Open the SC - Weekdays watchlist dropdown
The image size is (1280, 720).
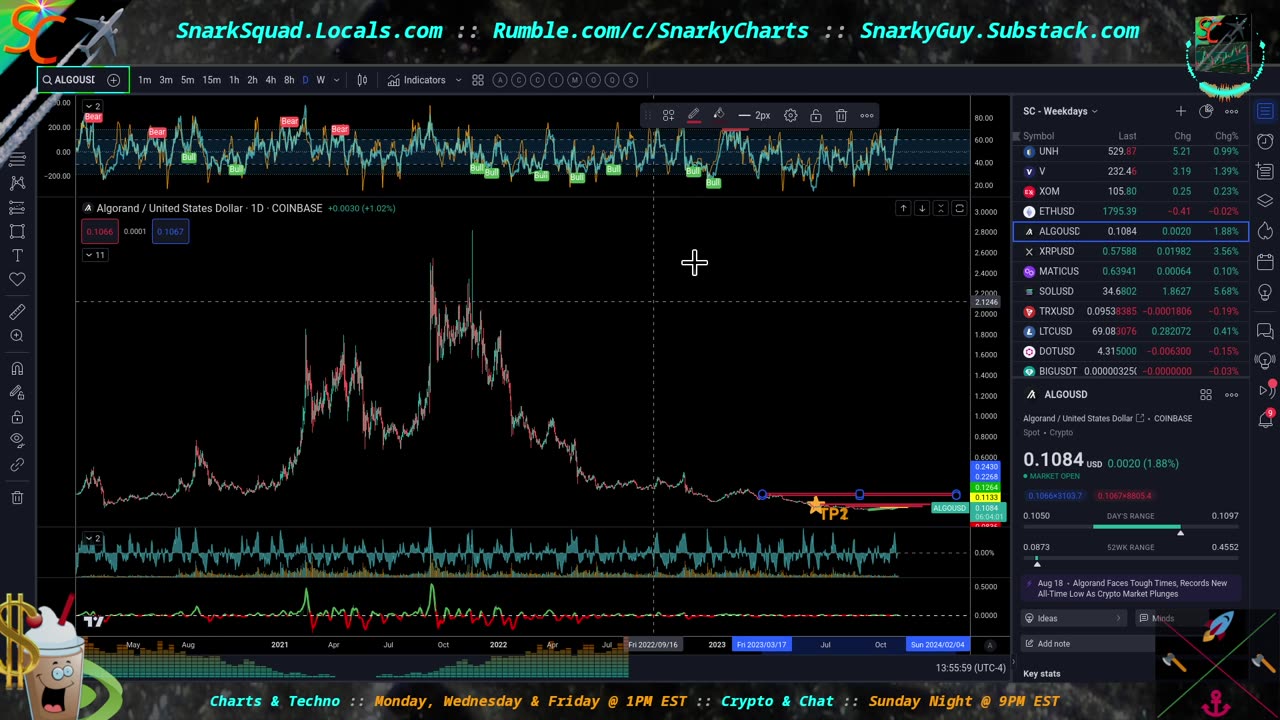click(x=1060, y=111)
